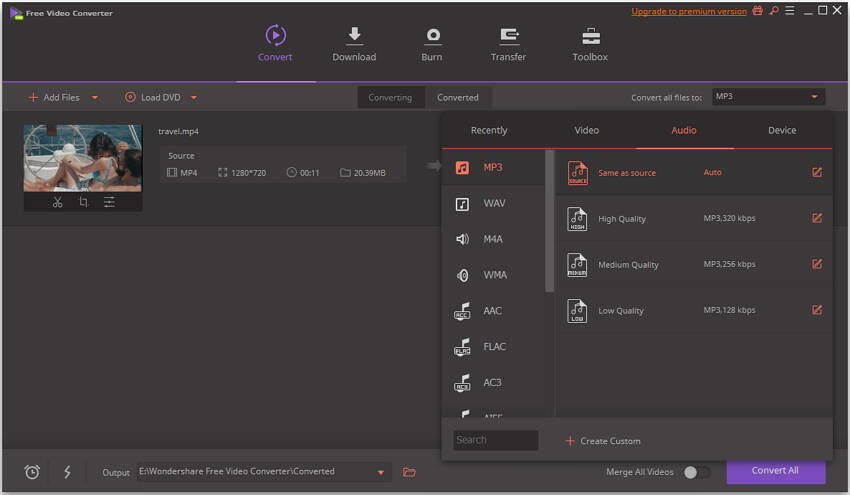Open the hamburger menu icon
850x495 pixels.
(x=790, y=10)
